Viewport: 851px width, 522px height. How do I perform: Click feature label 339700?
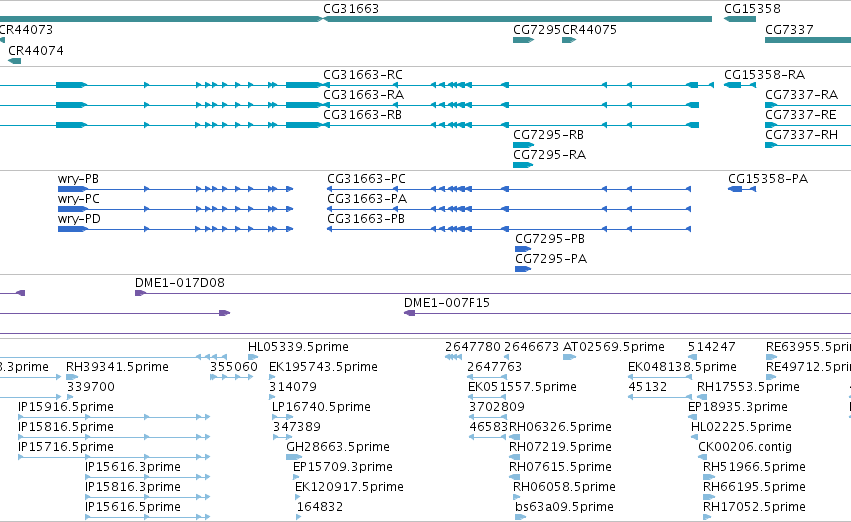pyautogui.click(x=91, y=387)
